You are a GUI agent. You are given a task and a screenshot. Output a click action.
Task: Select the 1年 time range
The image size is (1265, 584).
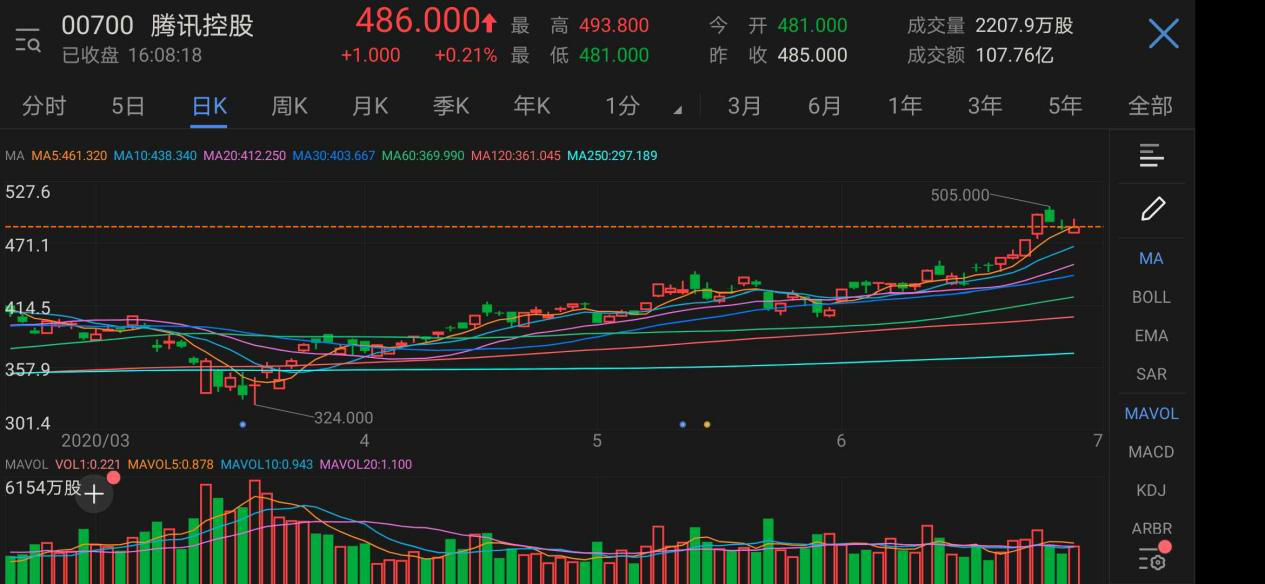[904, 106]
